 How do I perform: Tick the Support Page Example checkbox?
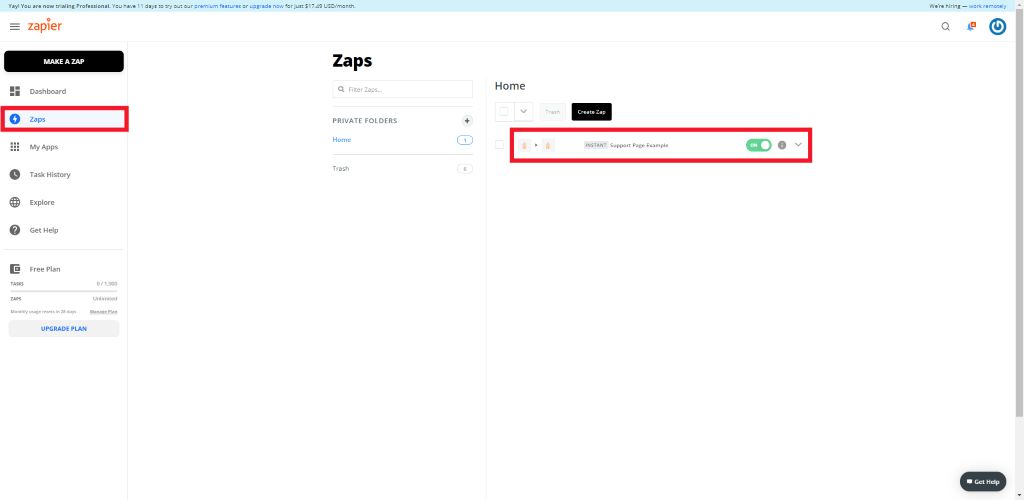click(x=500, y=145)
